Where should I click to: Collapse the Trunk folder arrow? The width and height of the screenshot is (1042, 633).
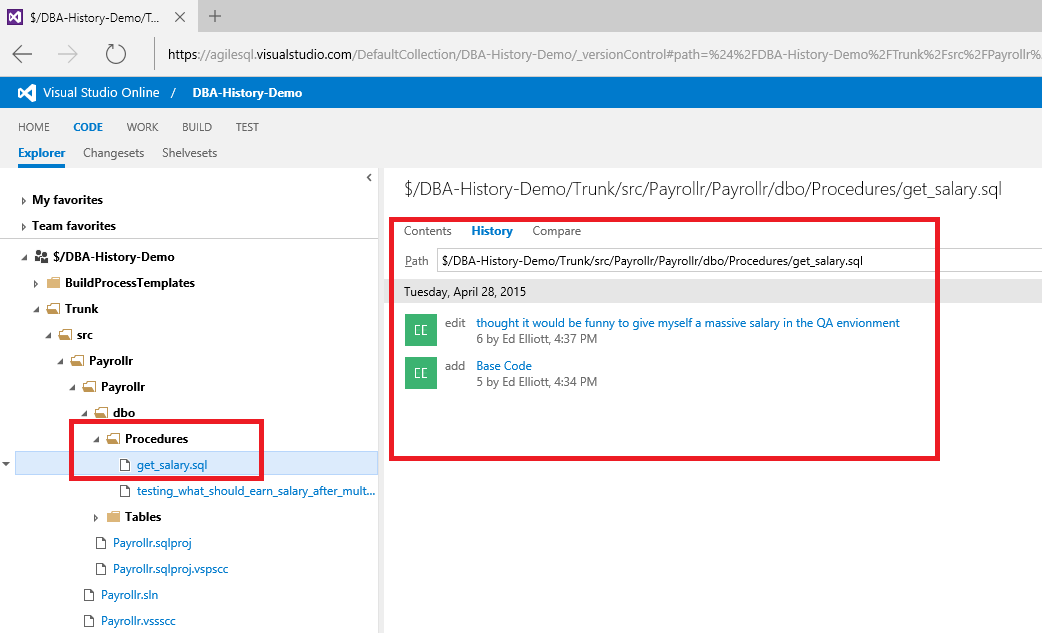click(x=37, y=310)
